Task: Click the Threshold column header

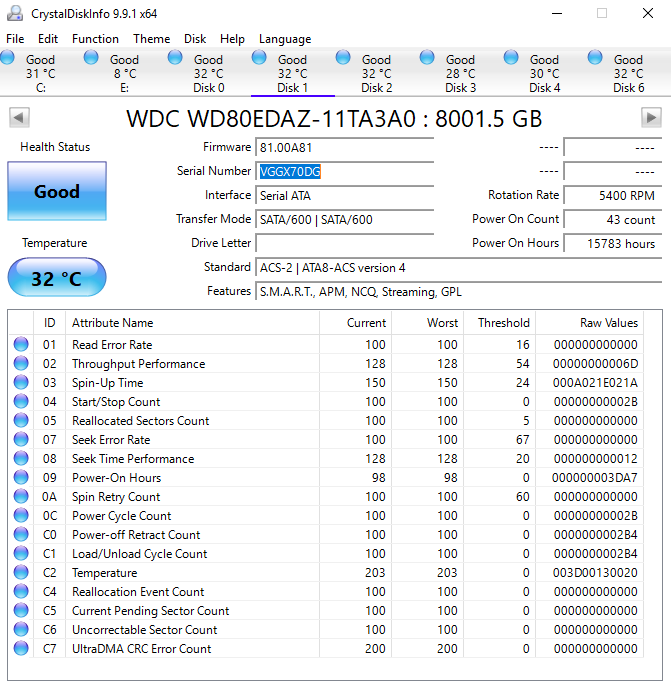Action: (500, 323)
